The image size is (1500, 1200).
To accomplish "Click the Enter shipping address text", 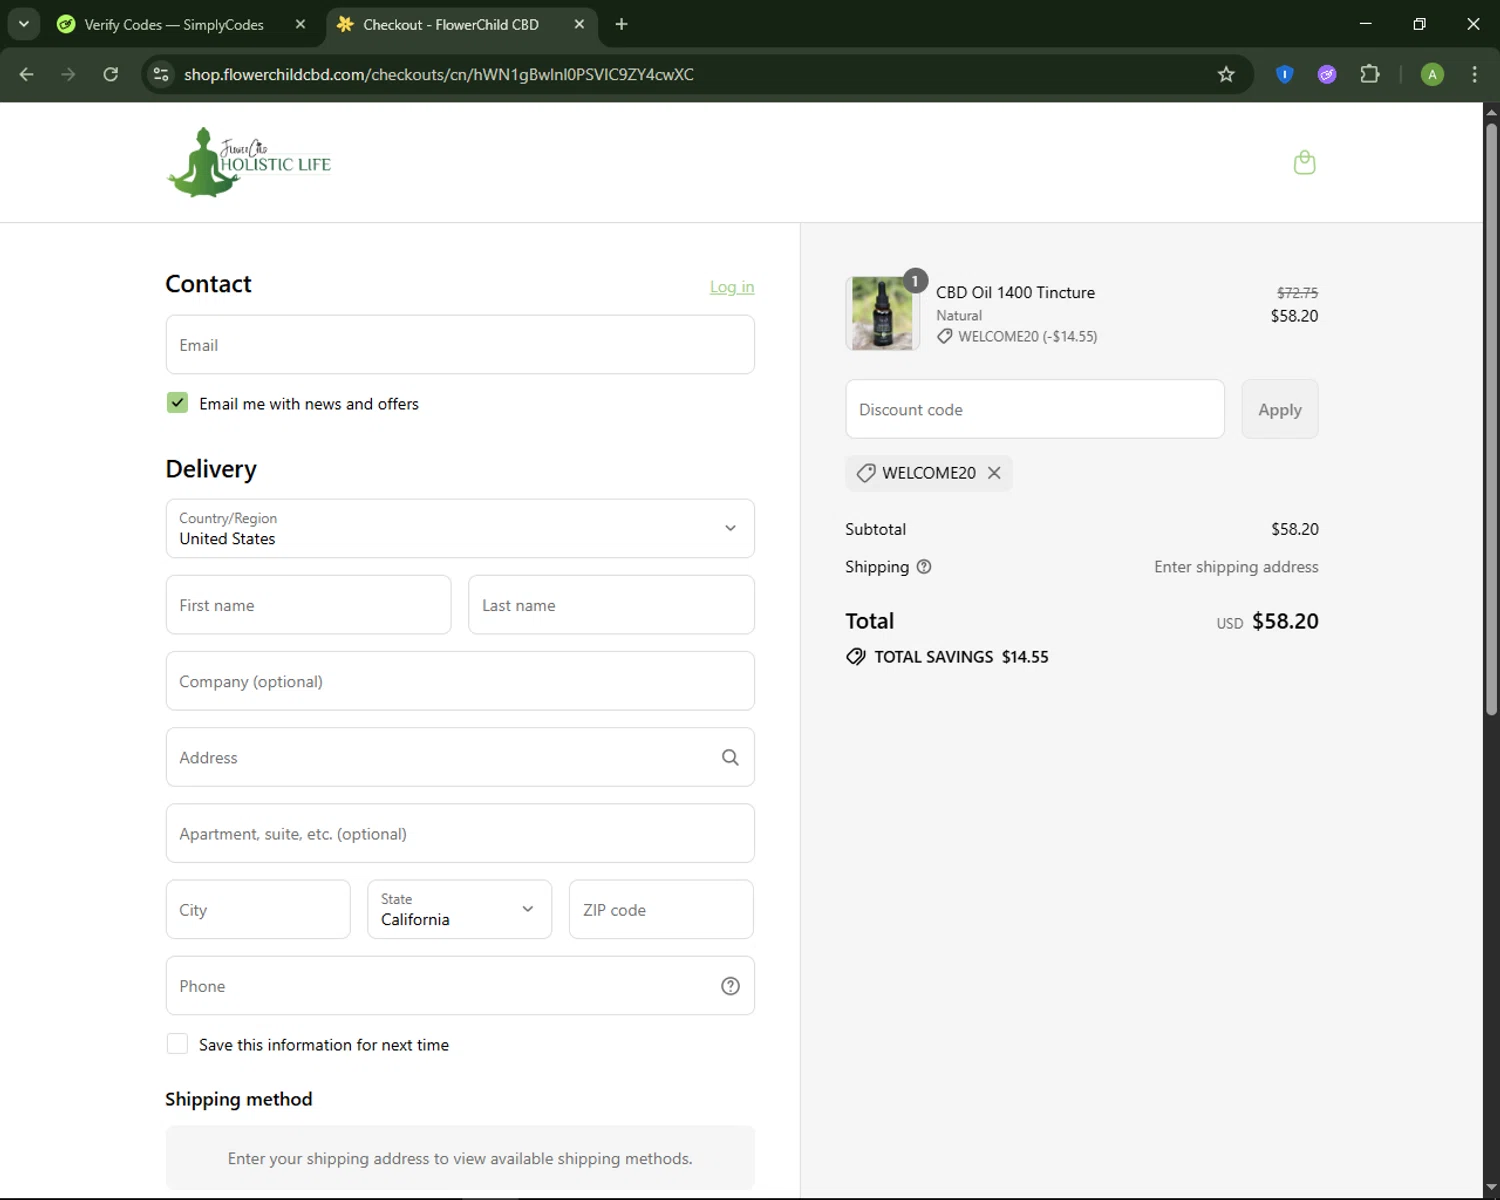I will point(1236,567).
